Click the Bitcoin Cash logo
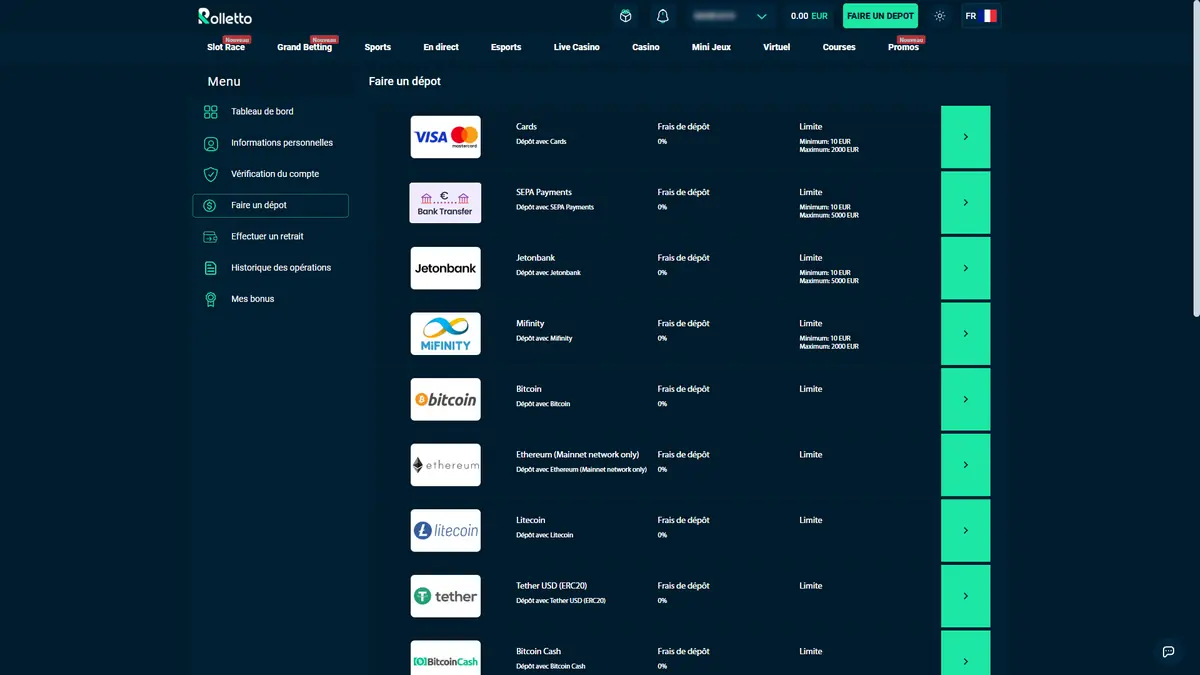The width and height of the screenshot is (1200, 675). pyautogui.click(x=445, y=658)
